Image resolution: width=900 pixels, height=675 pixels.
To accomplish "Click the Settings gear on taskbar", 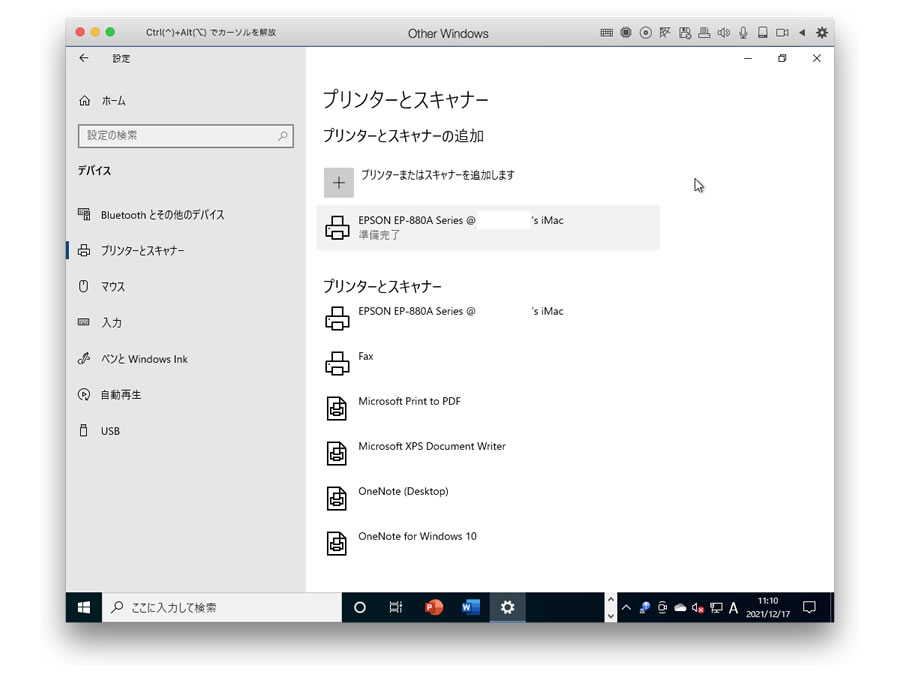I will point(507,607).
